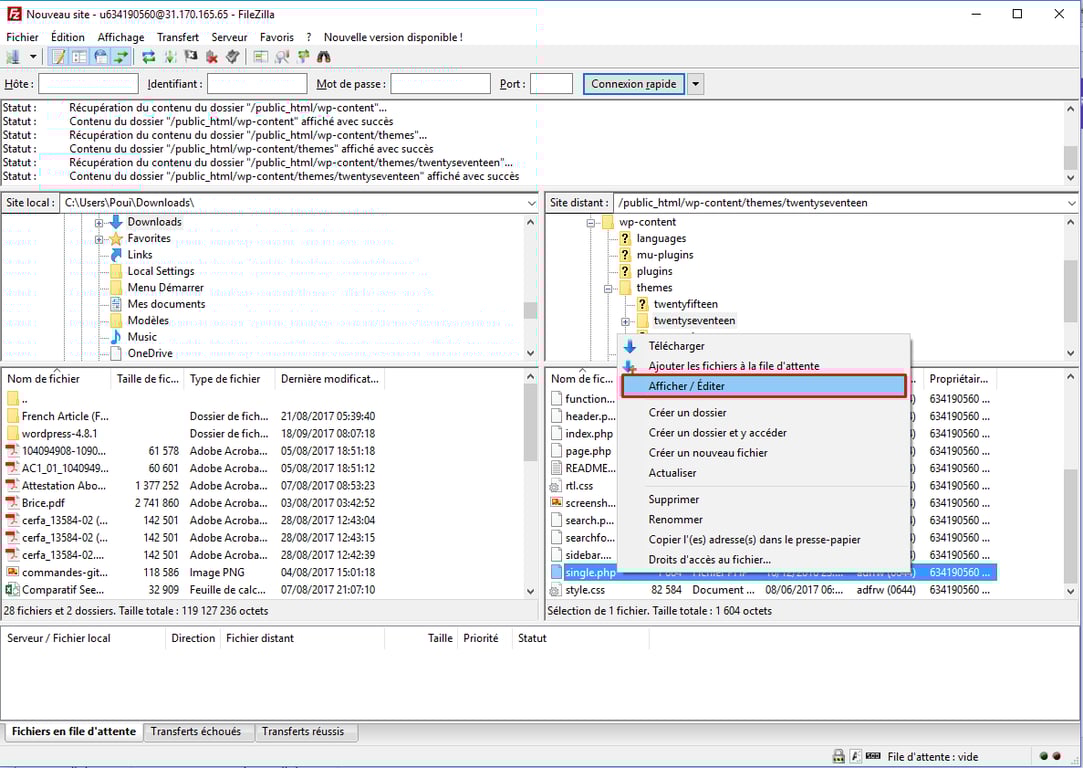
Task: Open the Transfert menu
Action: coord(178,36)
